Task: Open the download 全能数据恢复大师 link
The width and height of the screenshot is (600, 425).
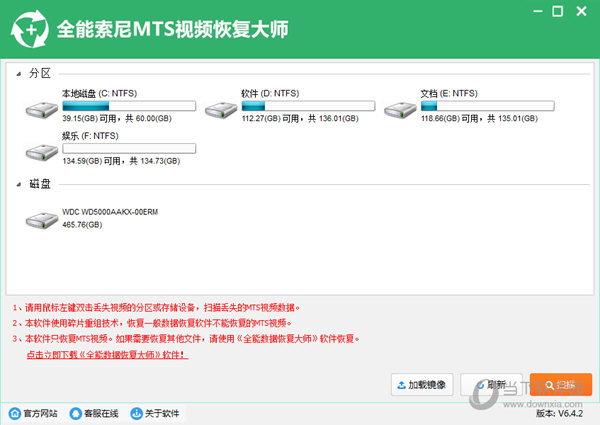Action: (108, 355)
